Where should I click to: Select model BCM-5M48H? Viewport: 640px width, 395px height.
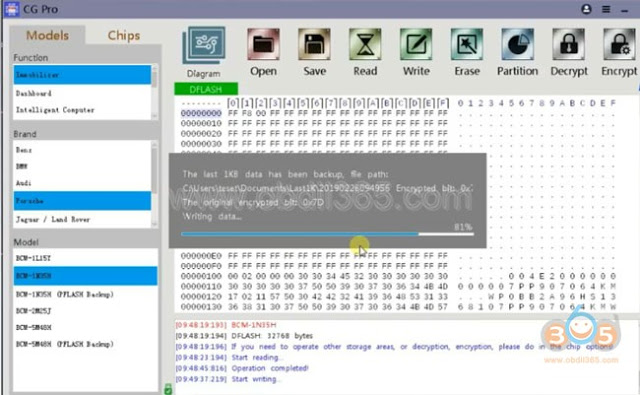85,328
